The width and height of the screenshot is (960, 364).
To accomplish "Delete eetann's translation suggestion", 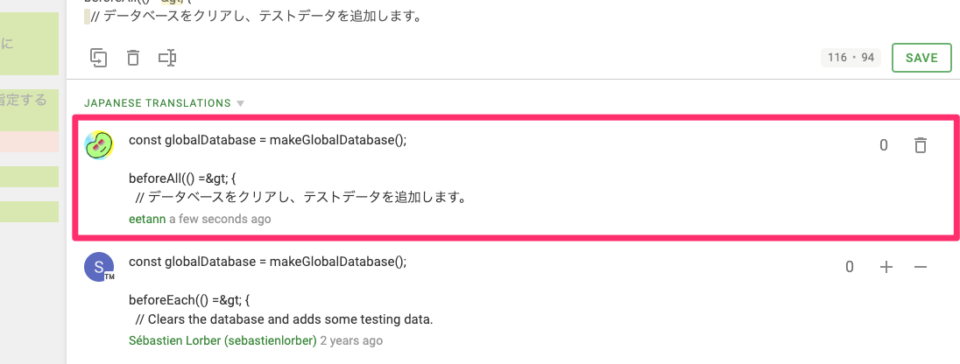I will 920,145.
